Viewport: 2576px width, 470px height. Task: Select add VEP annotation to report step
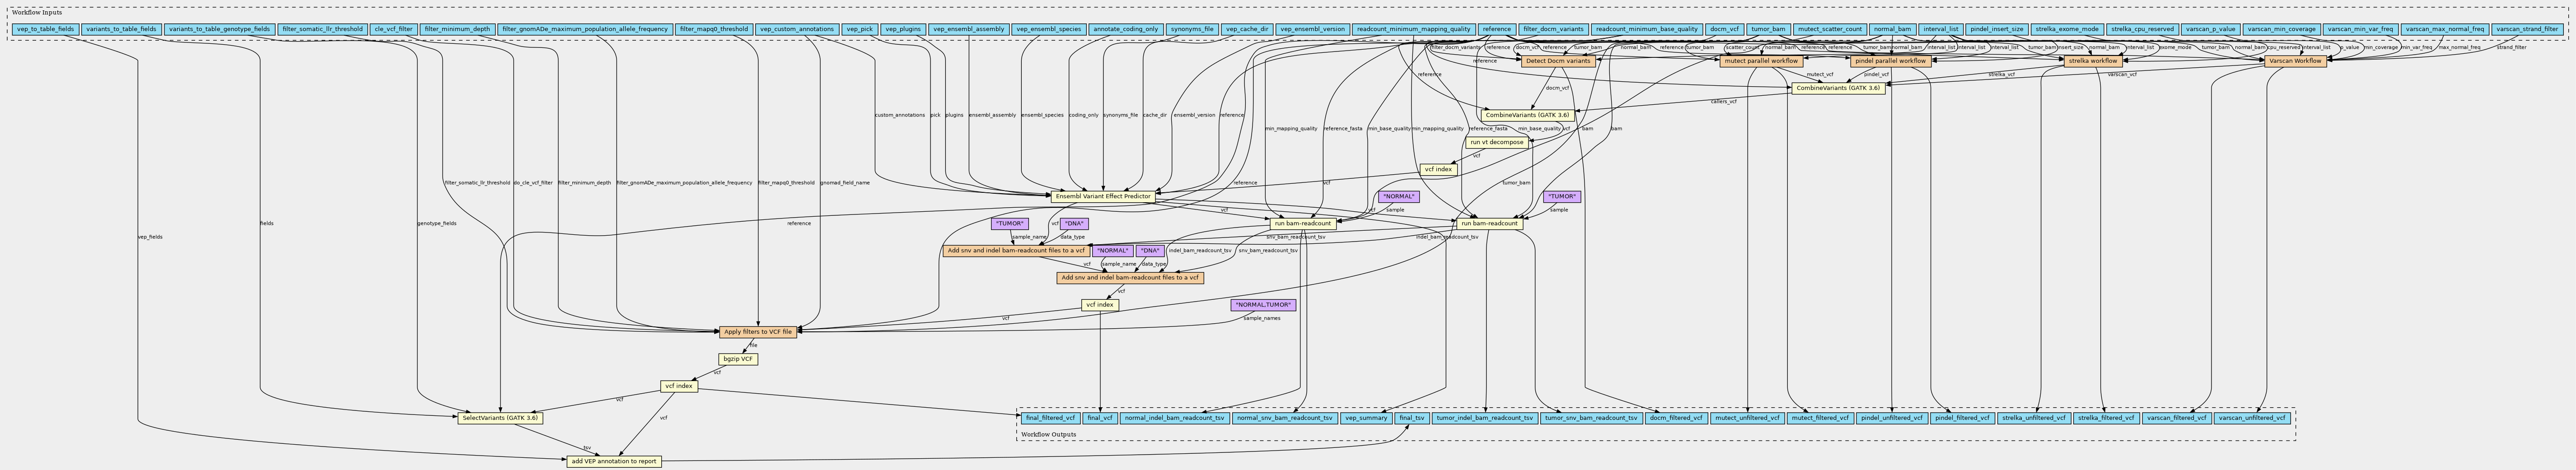click(614, 461)
